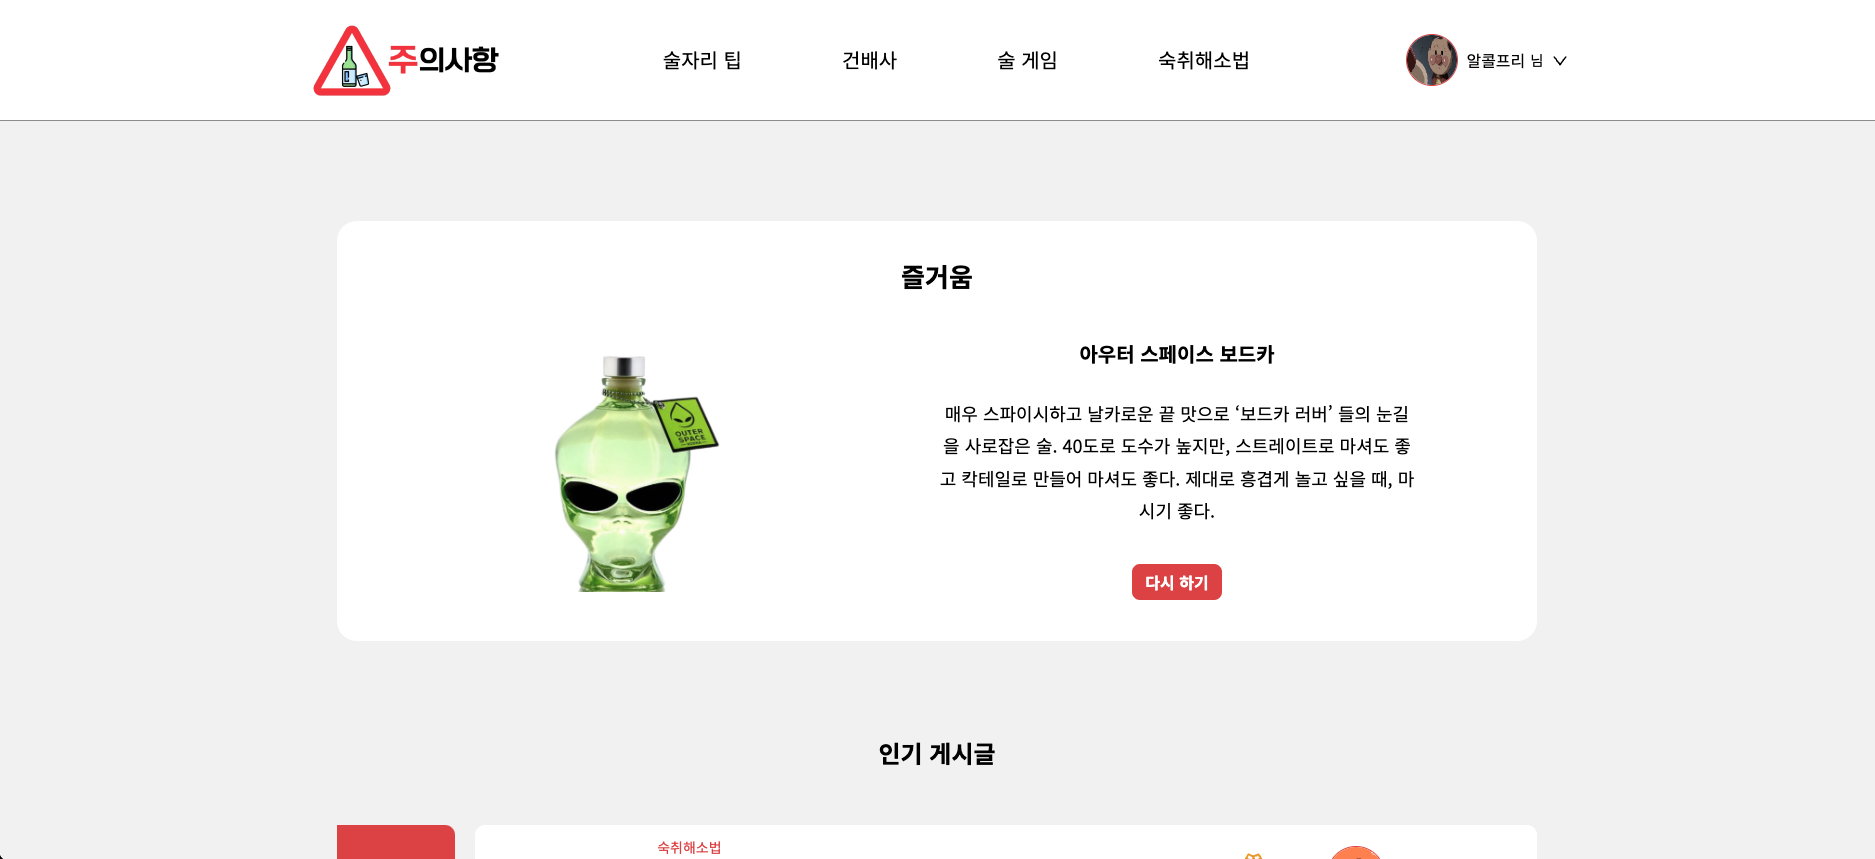
Task: Click the 주의사항 logo text
Action: [443, 60]
